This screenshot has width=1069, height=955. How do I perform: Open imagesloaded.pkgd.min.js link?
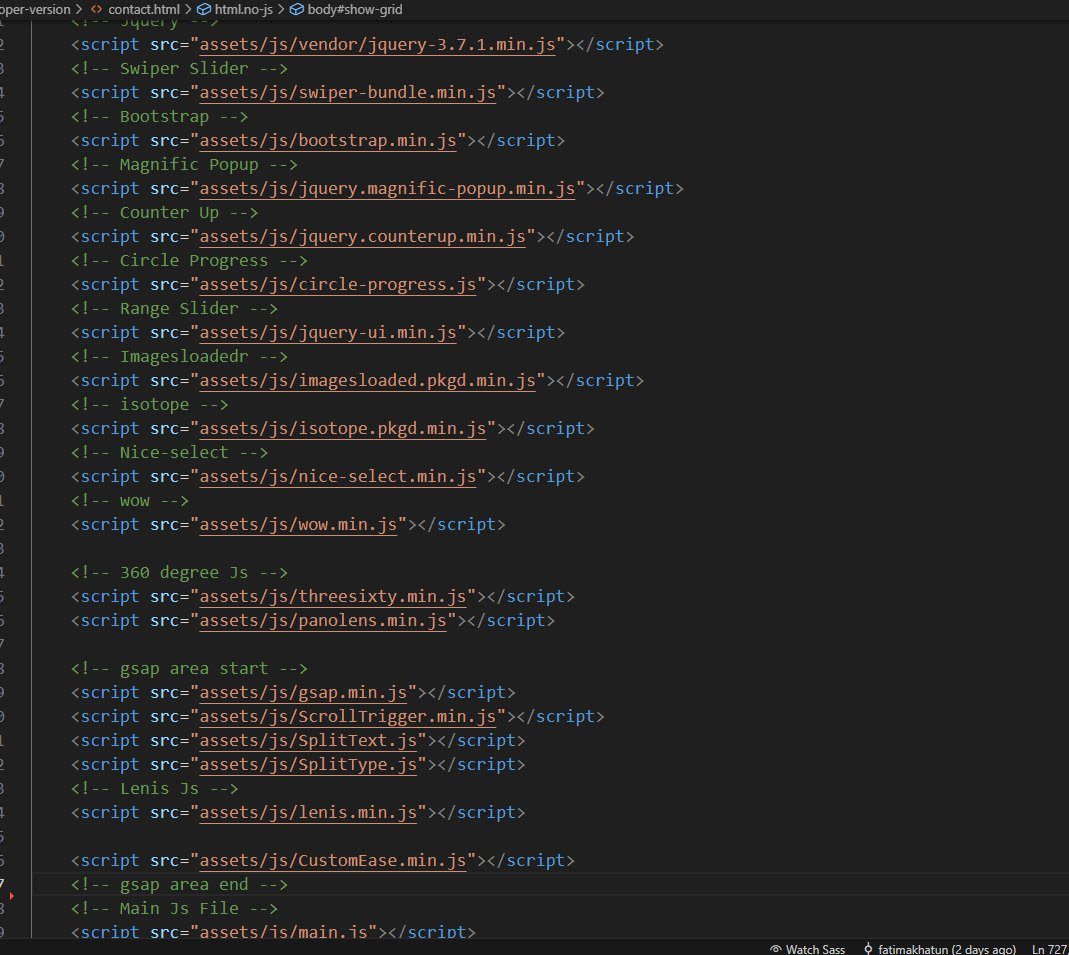point(367,380)
